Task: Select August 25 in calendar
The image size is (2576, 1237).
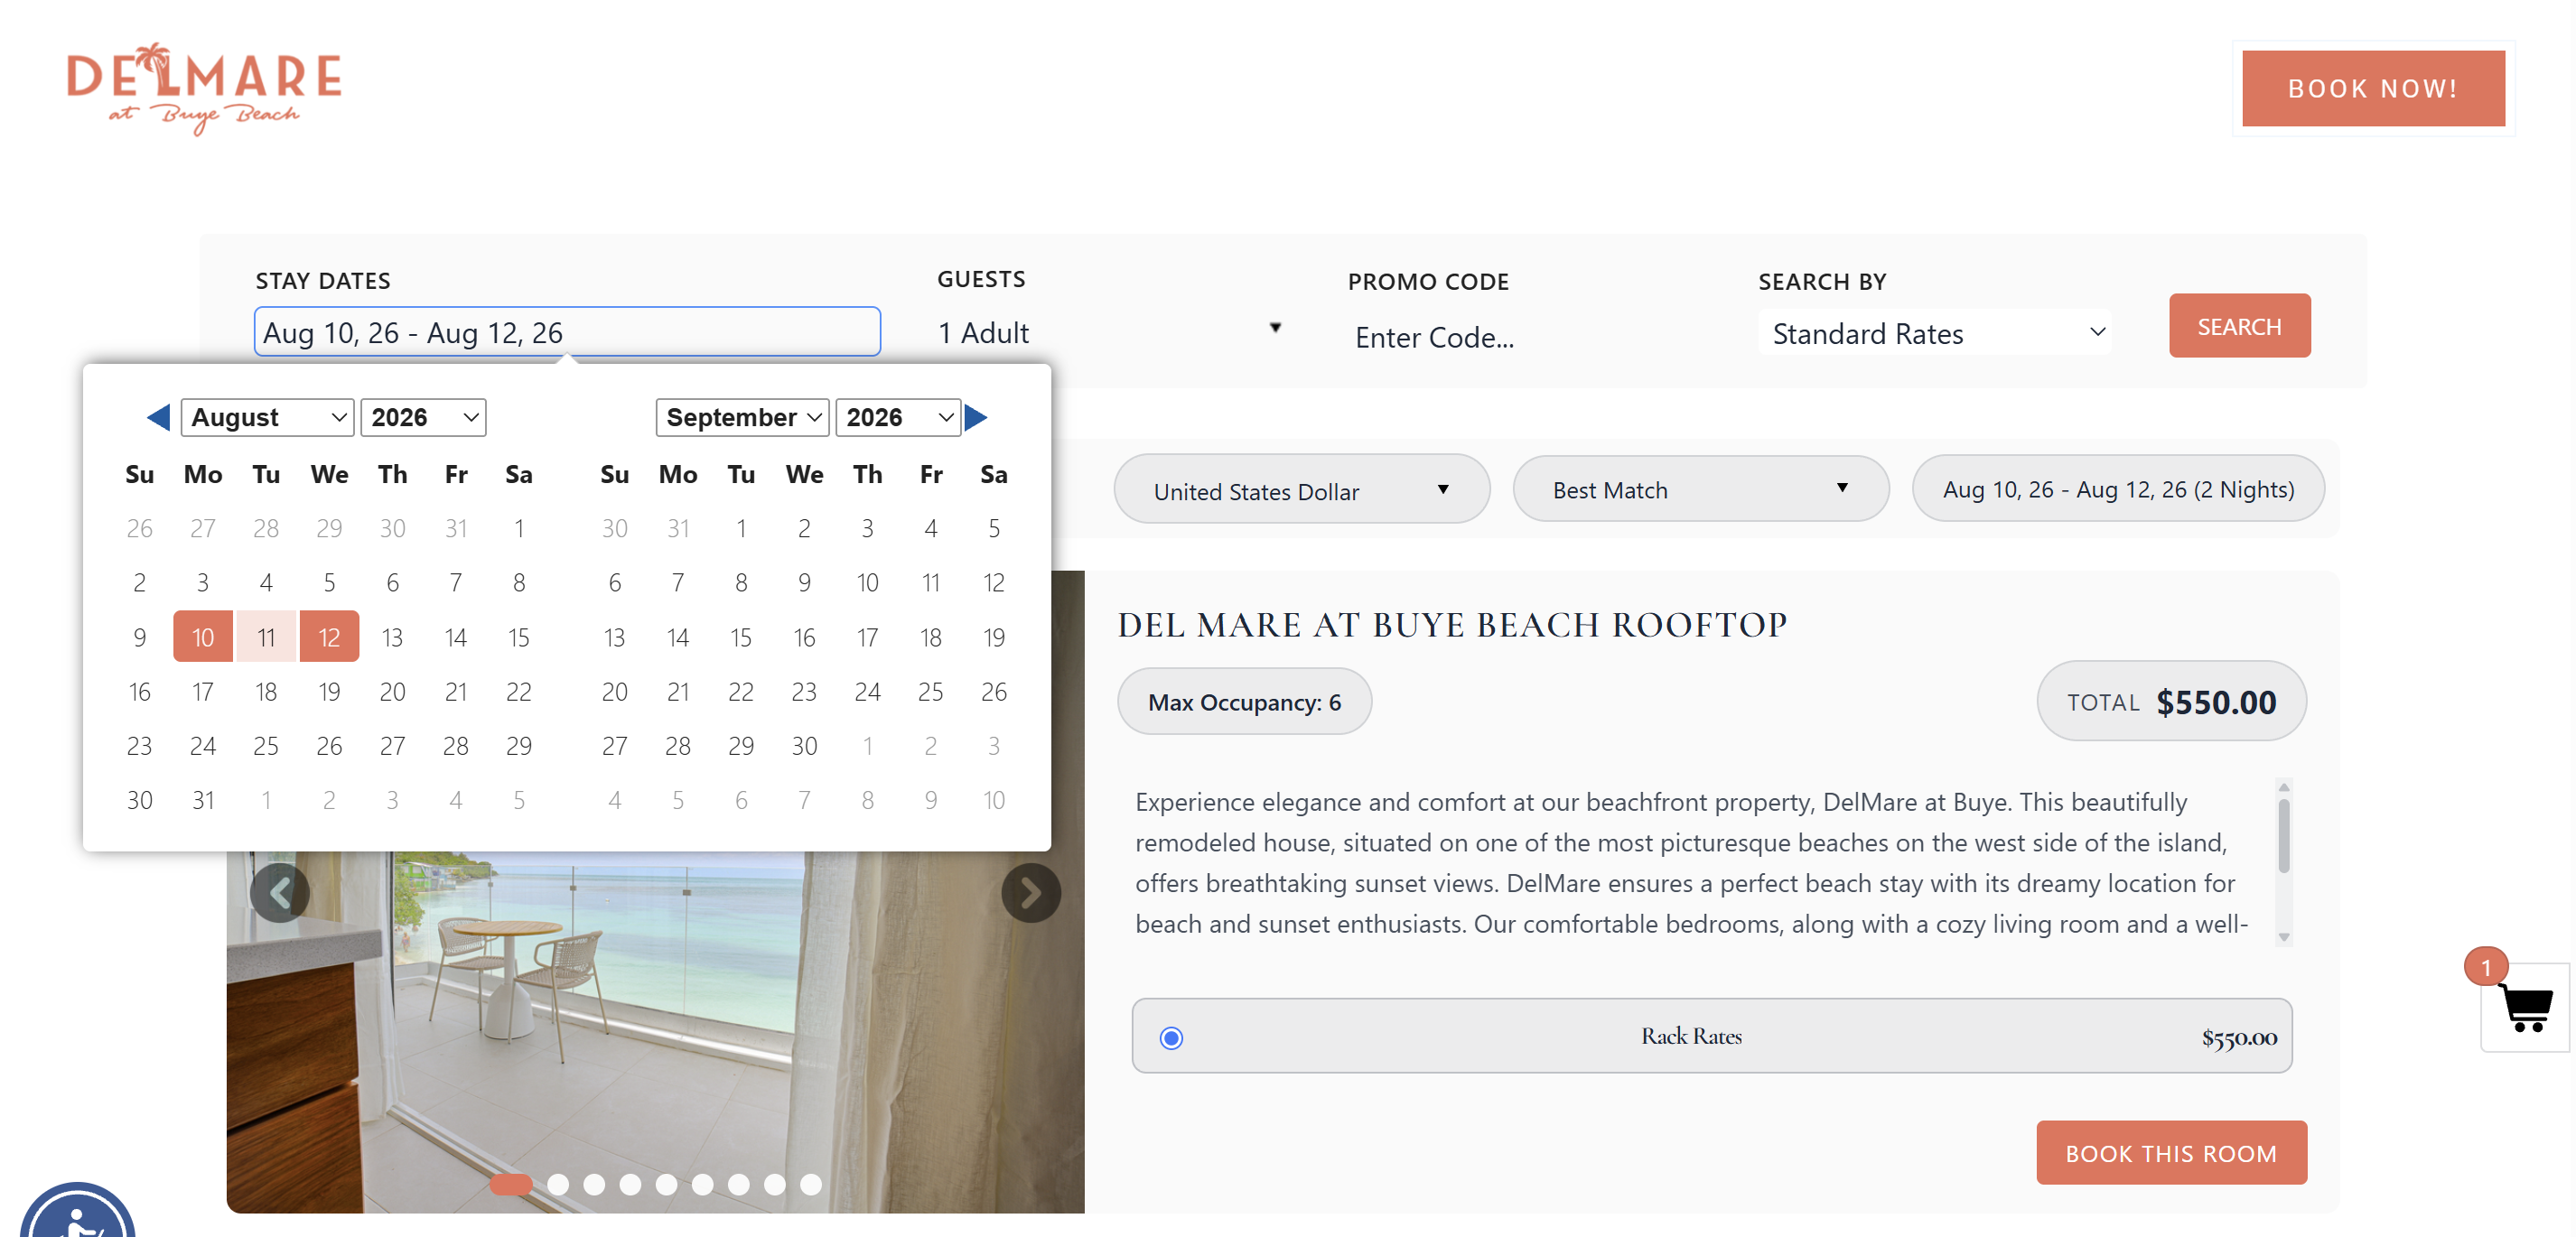Action: pyautogui.click(x=266, y=745)
